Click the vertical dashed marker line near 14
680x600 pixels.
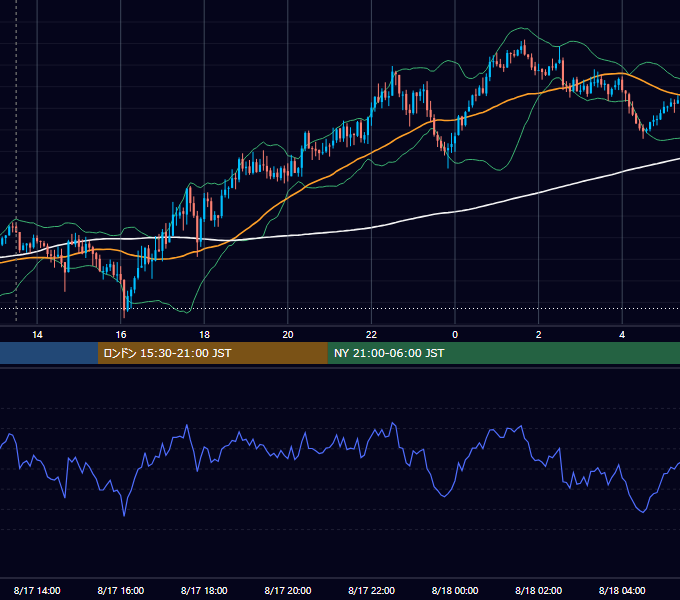pos(16,160)
